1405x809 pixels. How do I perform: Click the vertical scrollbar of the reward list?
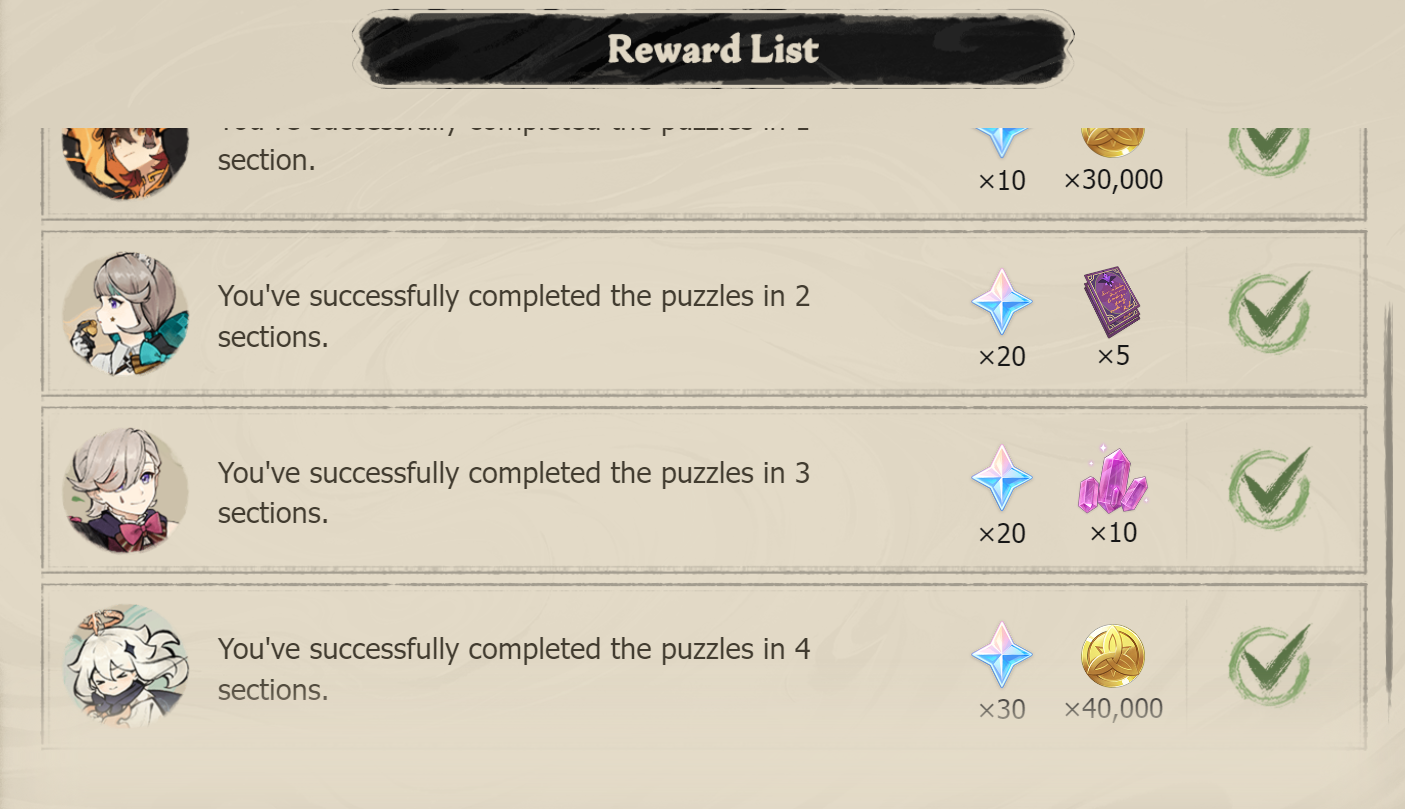click(1388, 500)
